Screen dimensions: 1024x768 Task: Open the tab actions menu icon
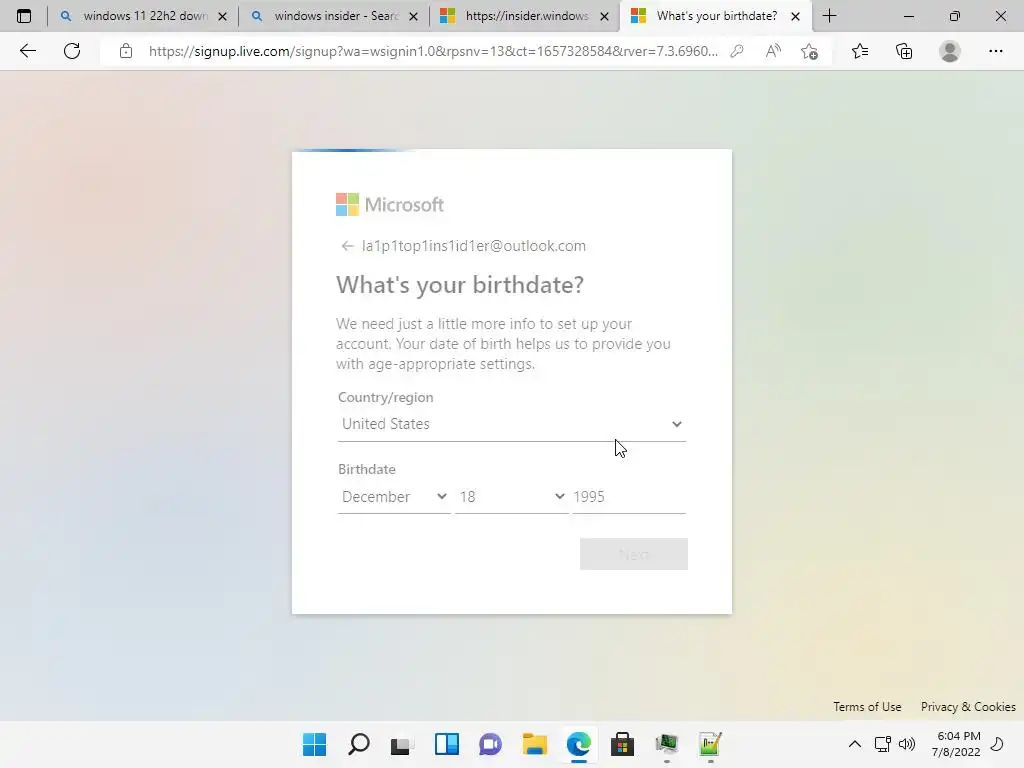point(24,16)
